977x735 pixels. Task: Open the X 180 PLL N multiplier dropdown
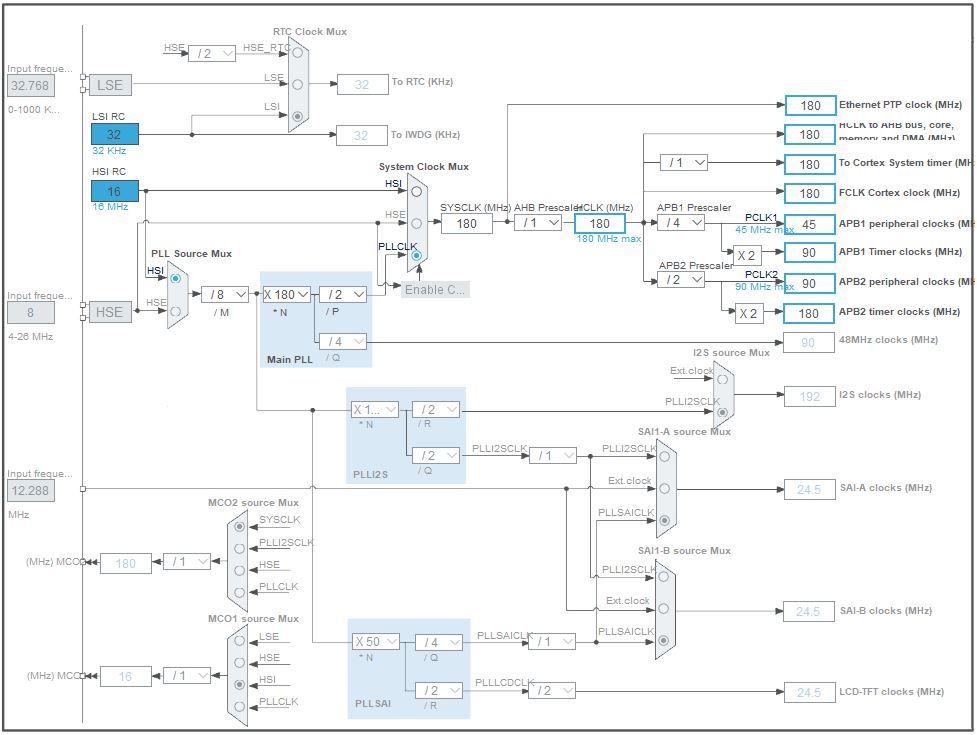[x=286, y=295]
